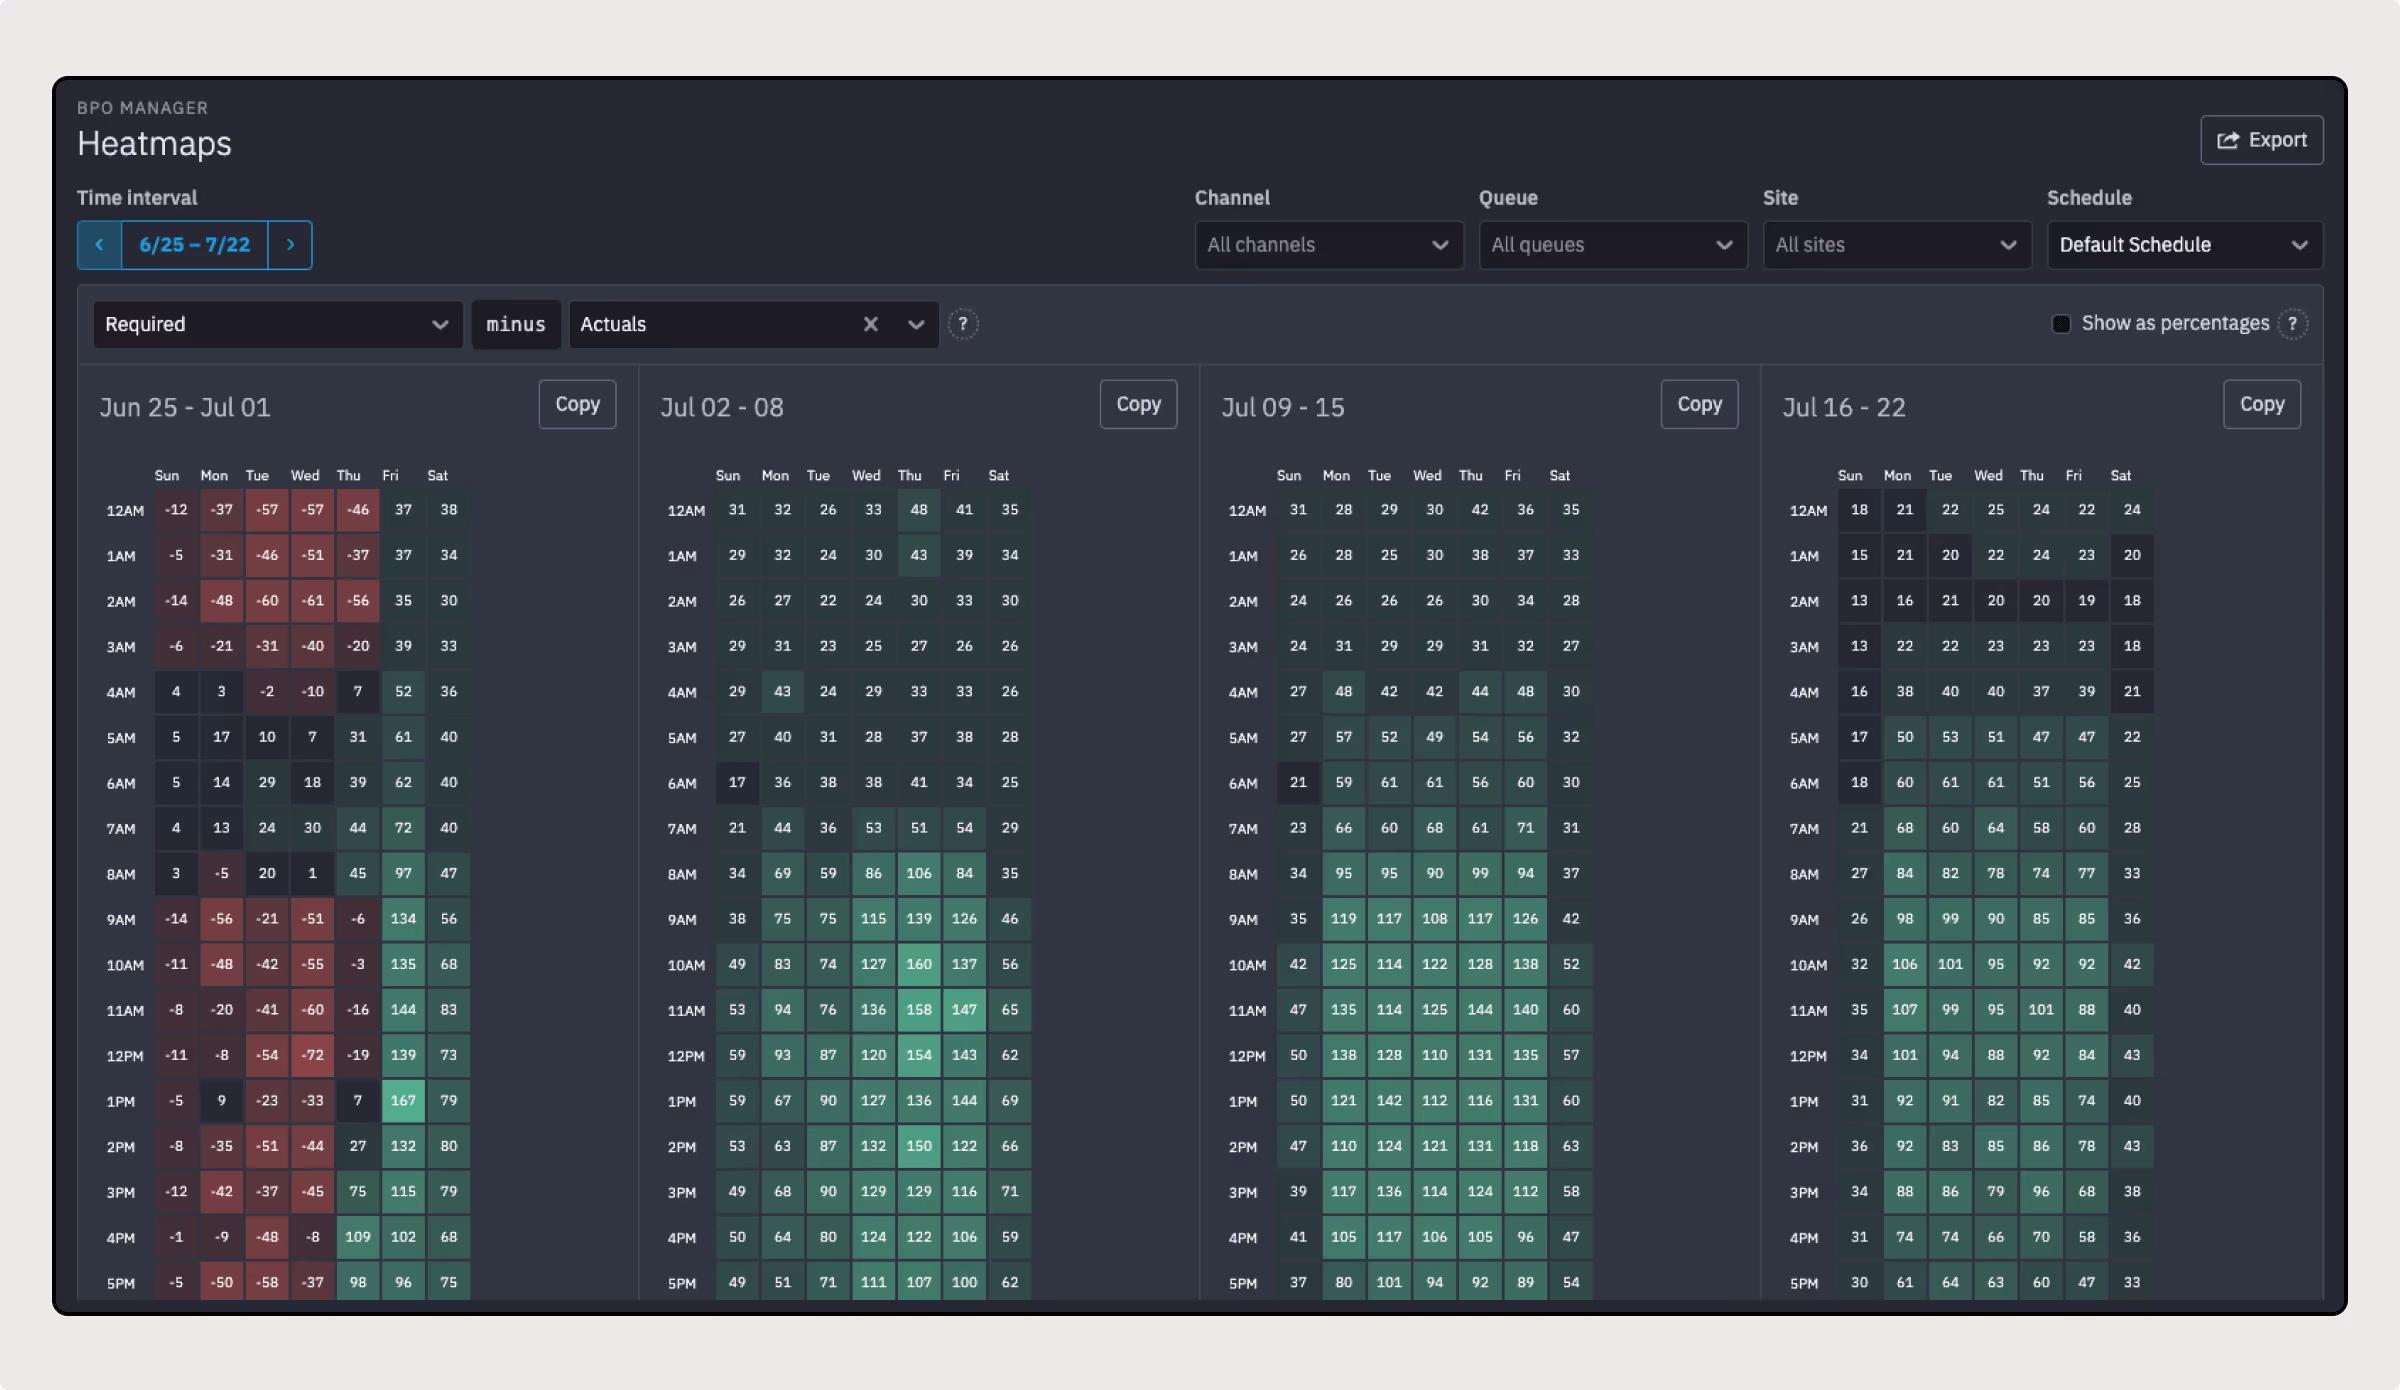Screen dimensions: 2400x1390
Task: Clear the Actuals selection with X
Action: point(870,324)
